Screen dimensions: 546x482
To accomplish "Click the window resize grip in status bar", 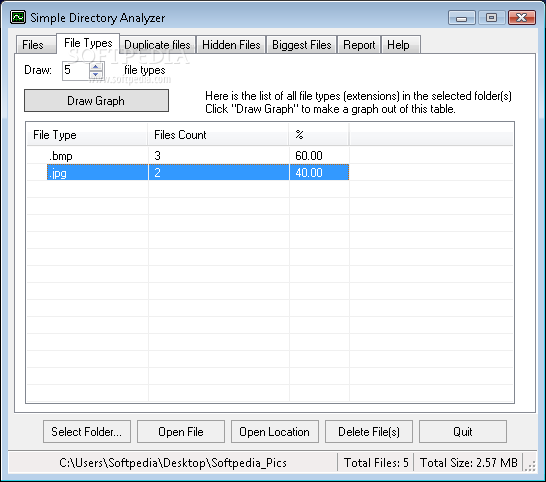I will pyautogui.click(x=530, y=466).
